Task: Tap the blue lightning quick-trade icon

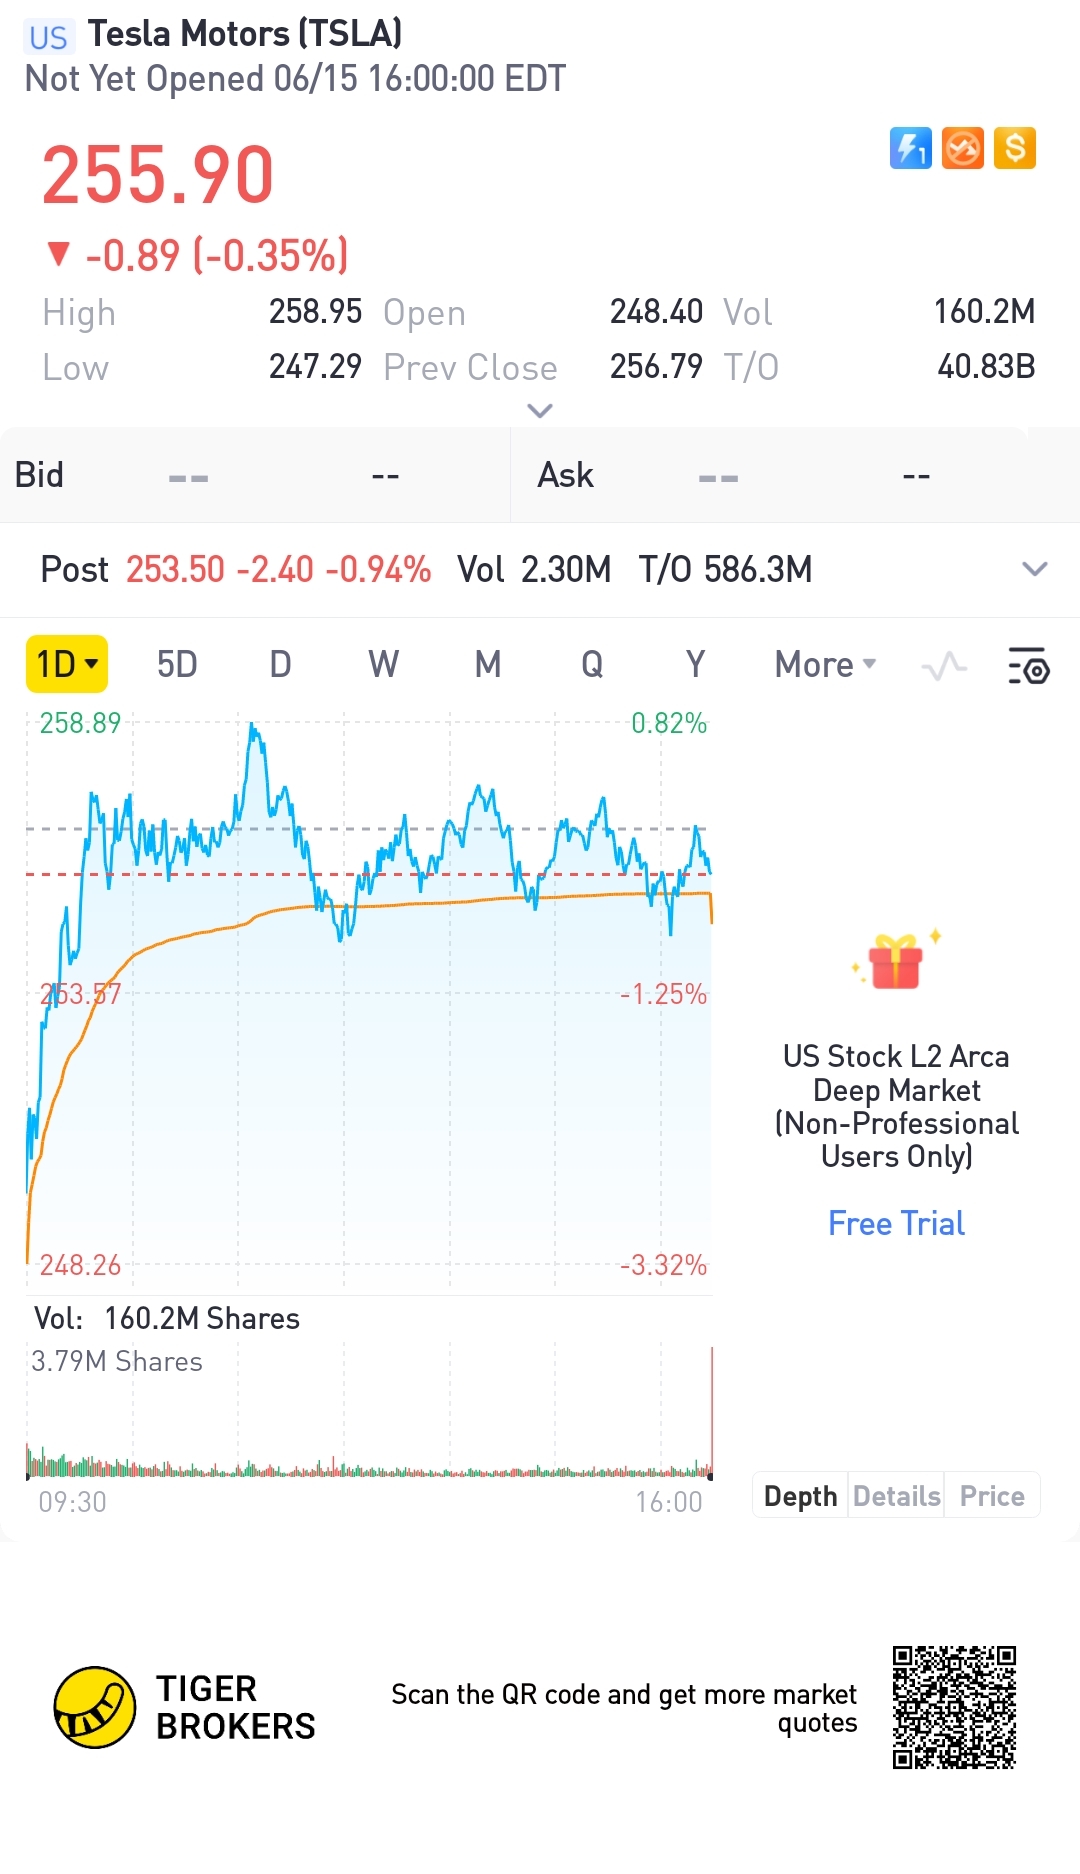Action: [910, 149]
